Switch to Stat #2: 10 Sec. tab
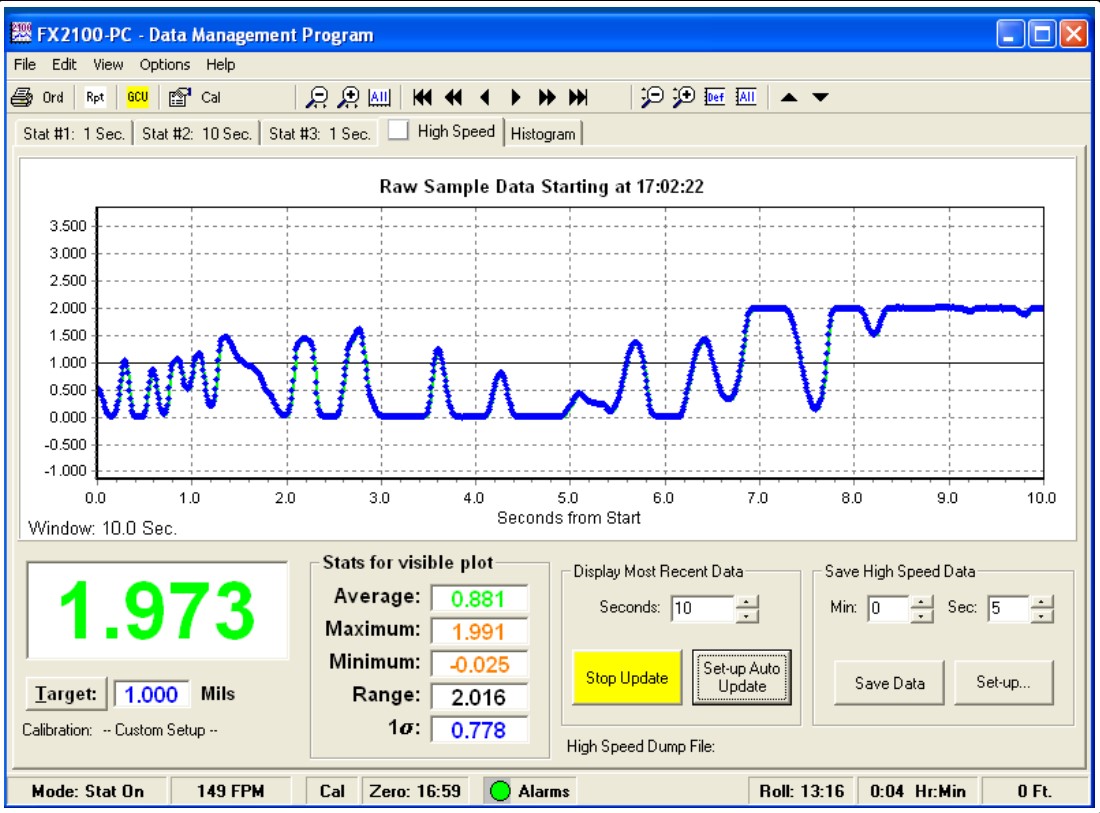The width and height of the screenshot is (1100, 813). 196,134
